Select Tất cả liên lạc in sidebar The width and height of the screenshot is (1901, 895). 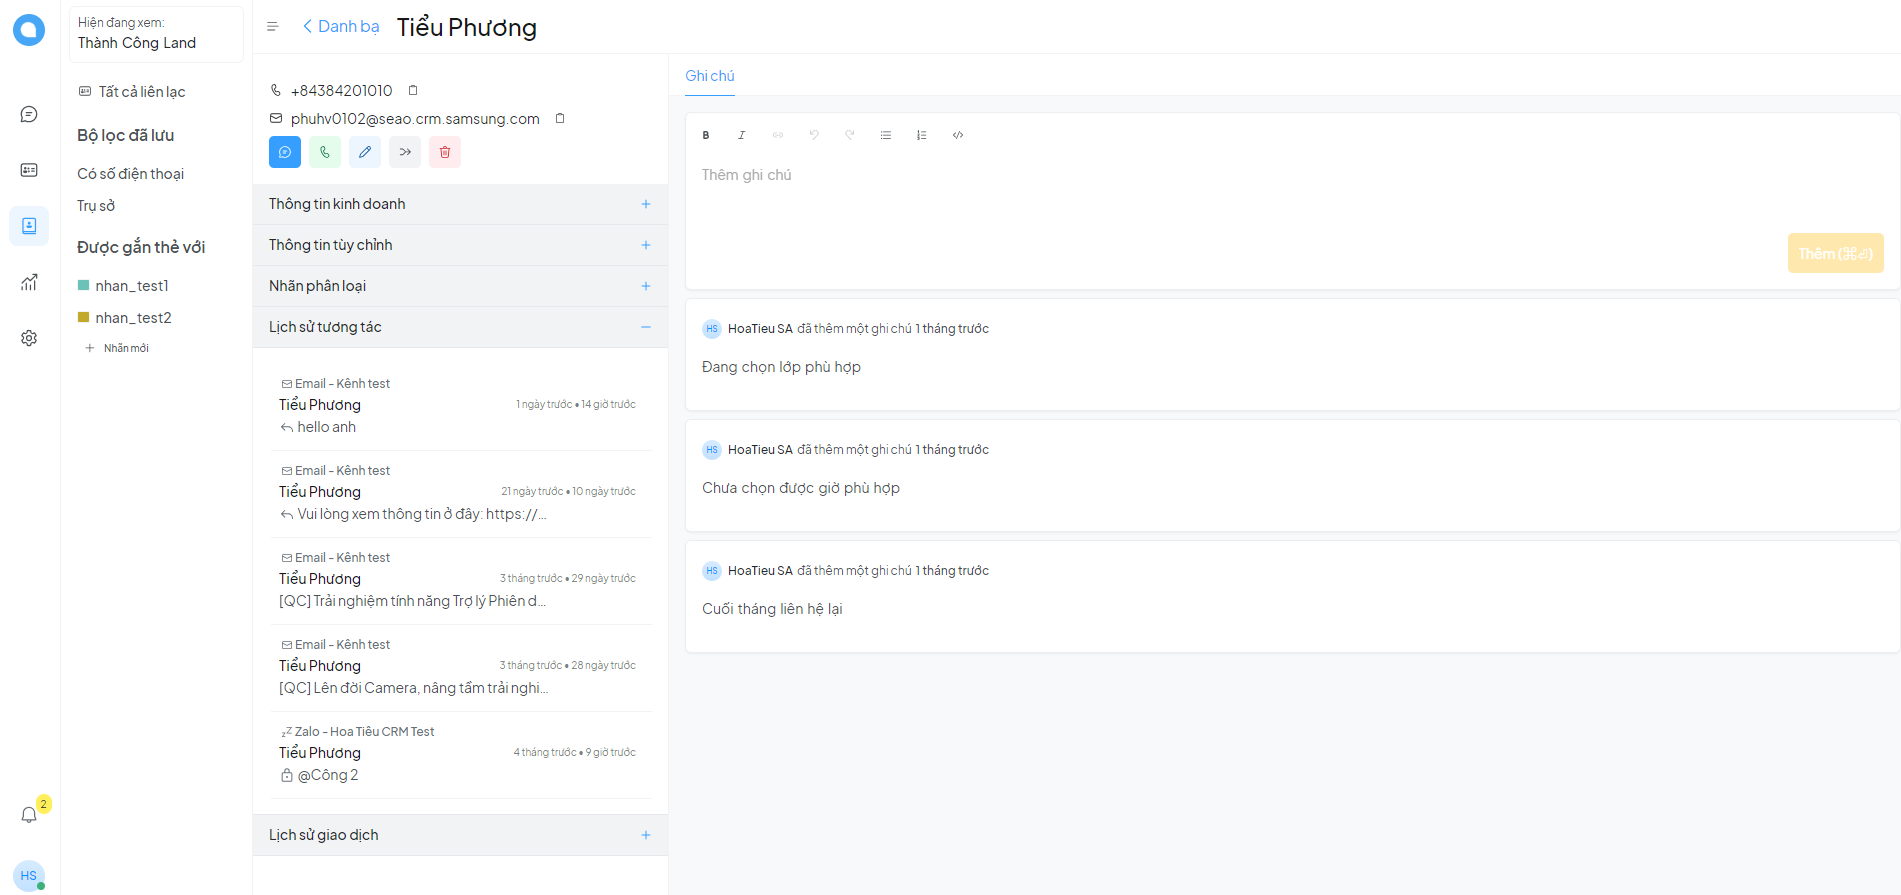141,92
